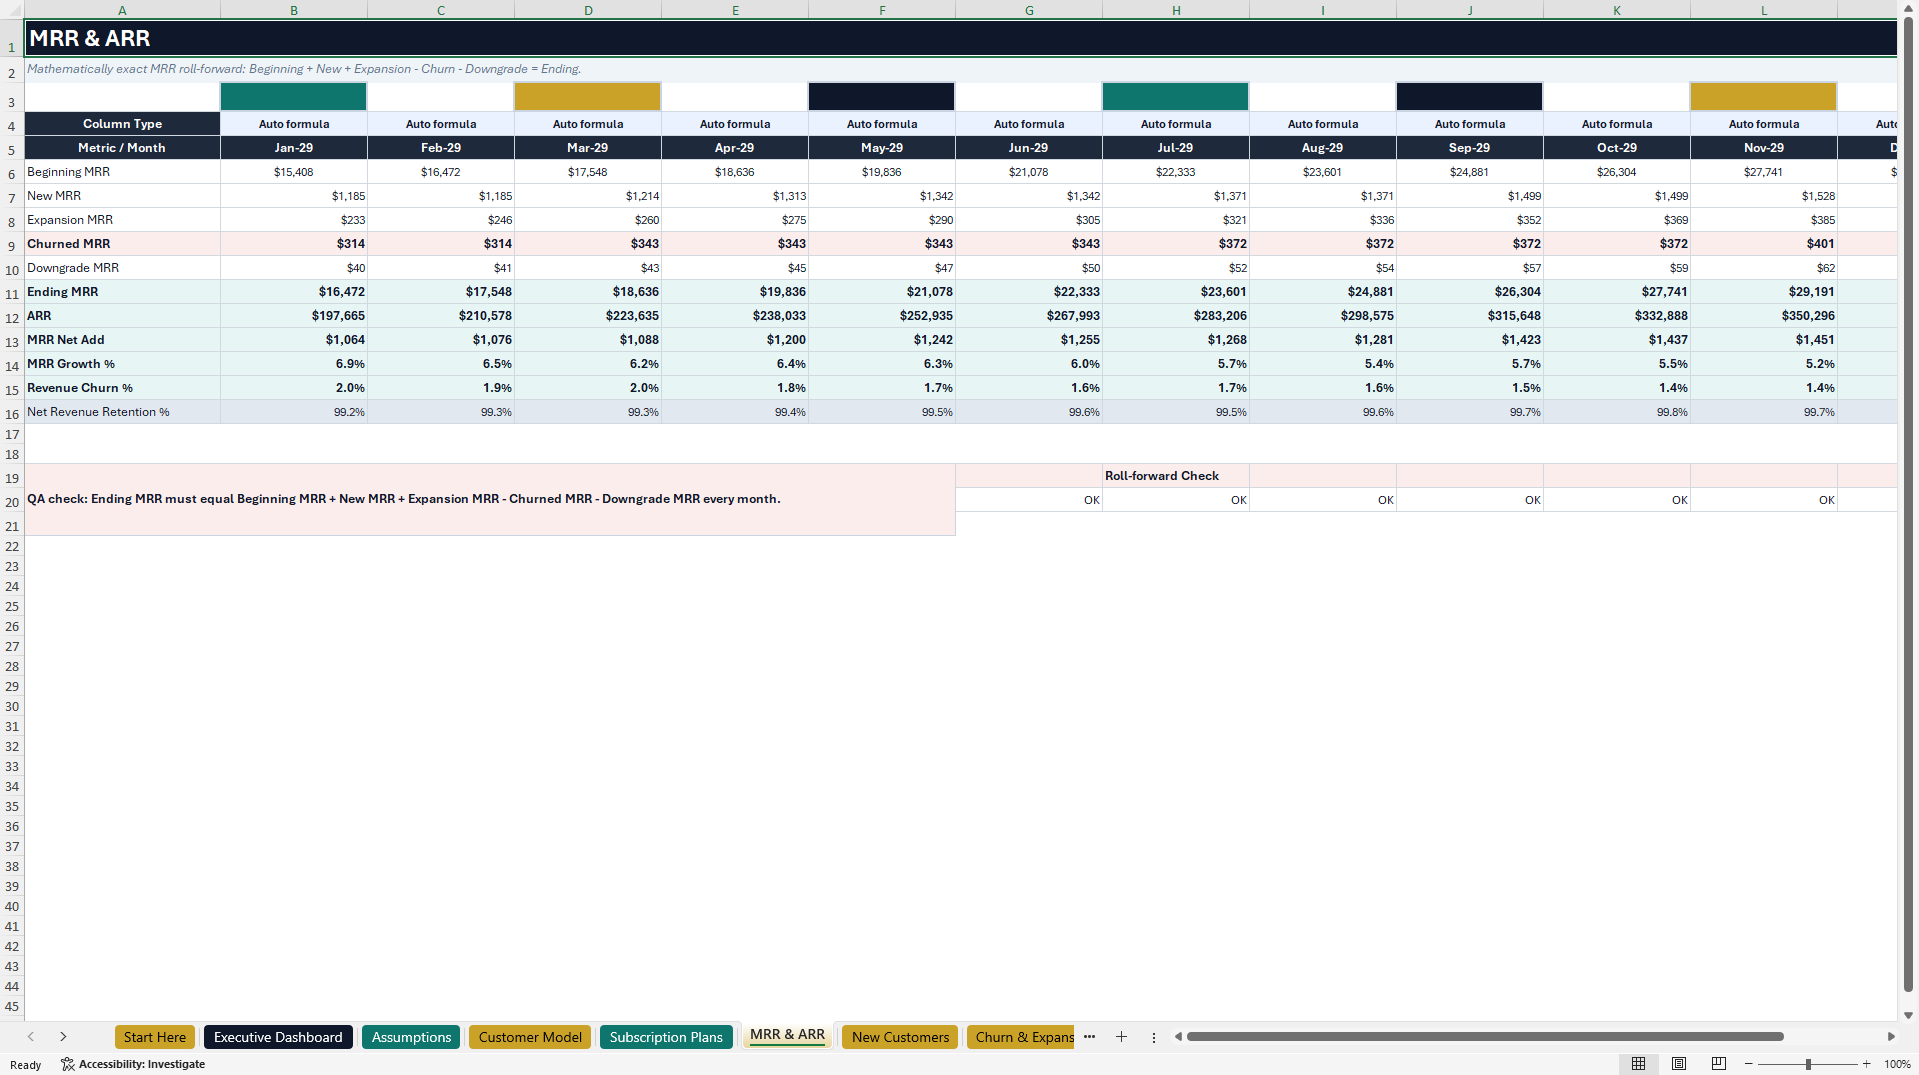The image size is (1919, 1075).
Task: Select Churned MRR row label
Action: (x=122, y=244)
